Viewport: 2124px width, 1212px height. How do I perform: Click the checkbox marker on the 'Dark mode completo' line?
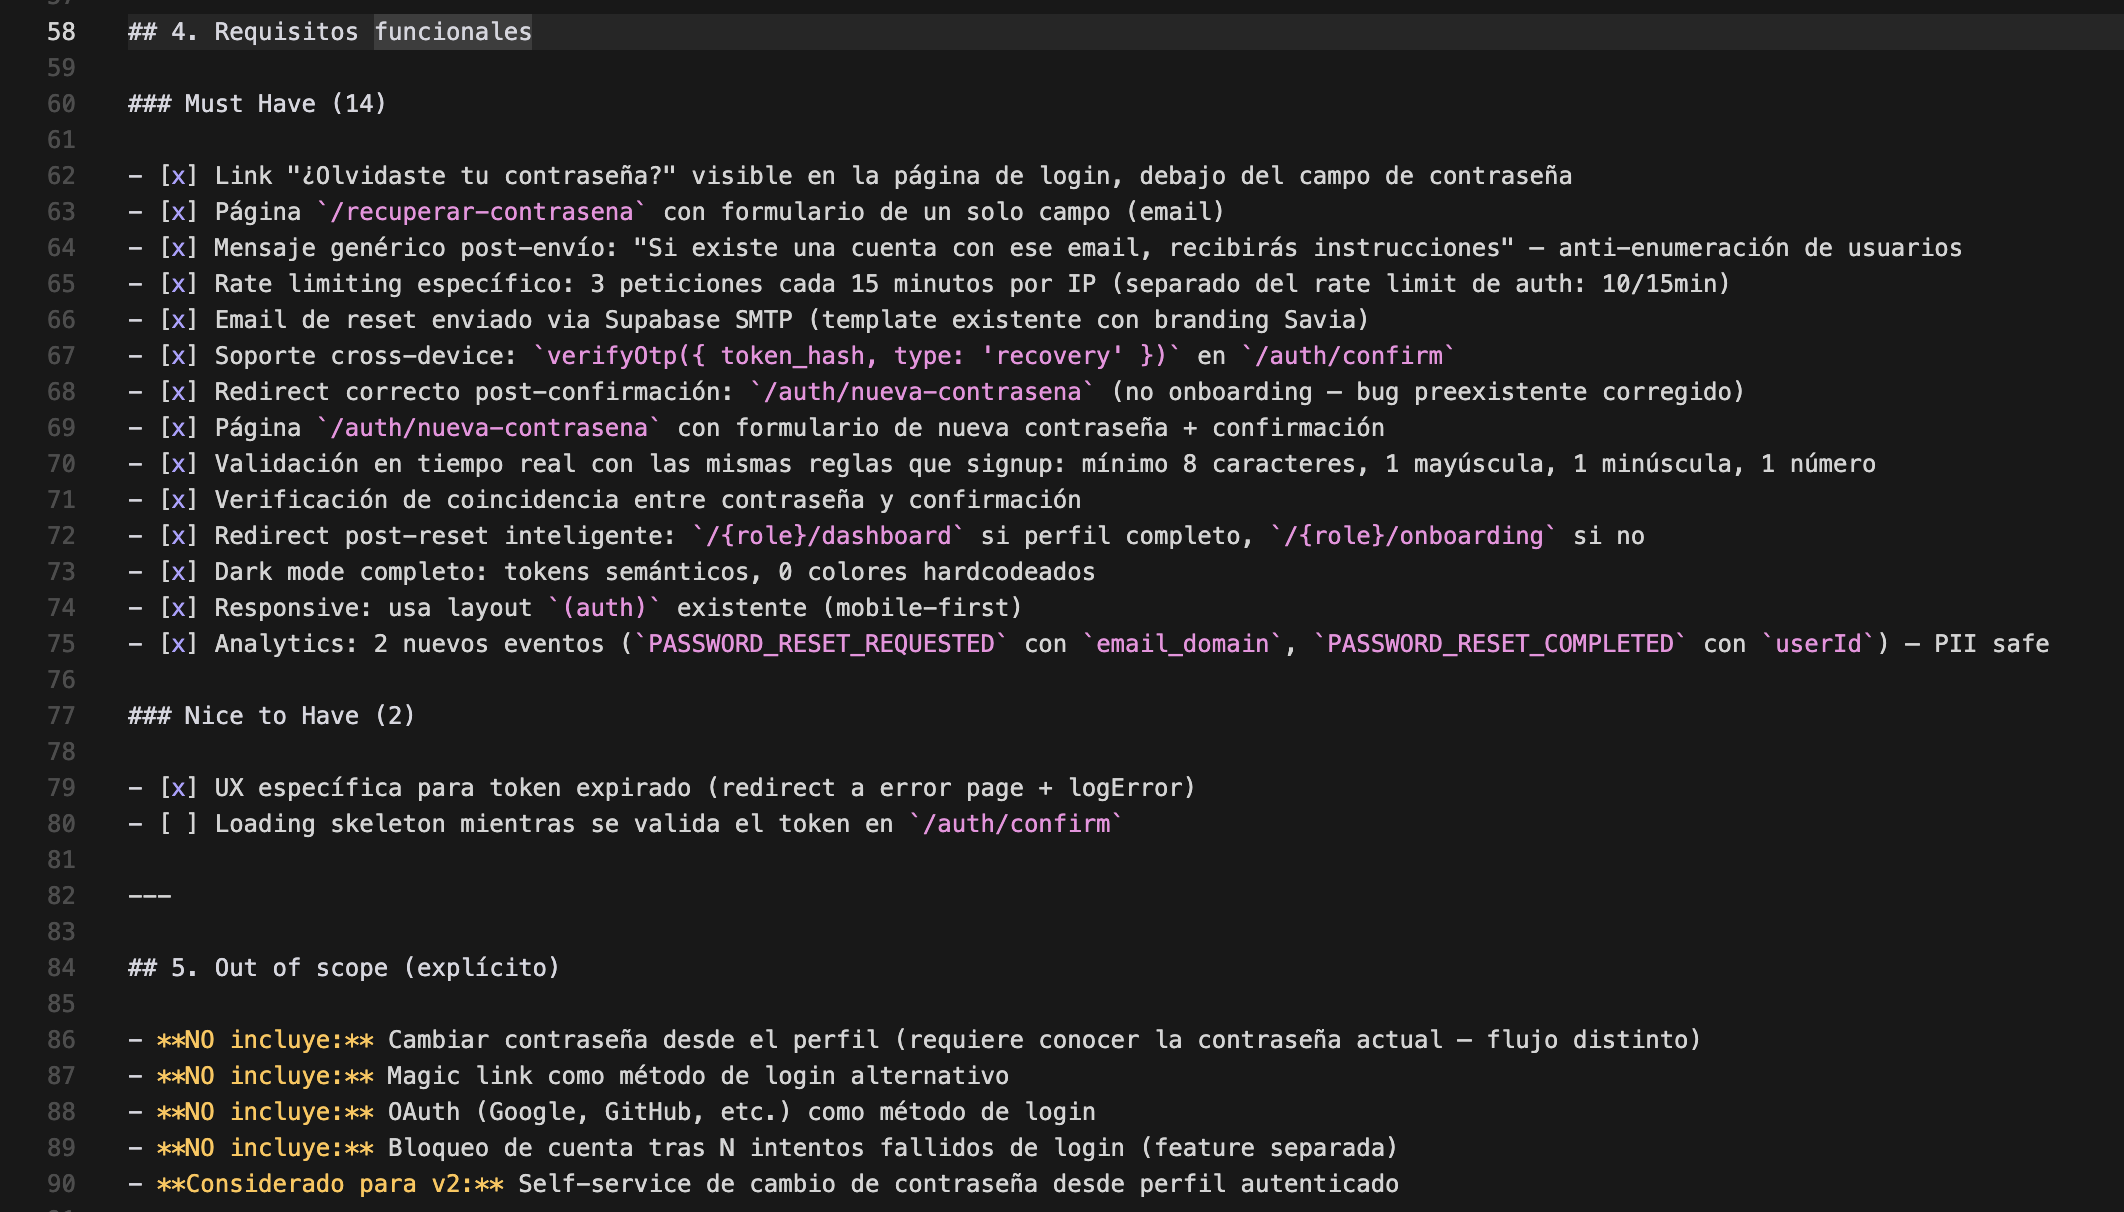point(178,572)
